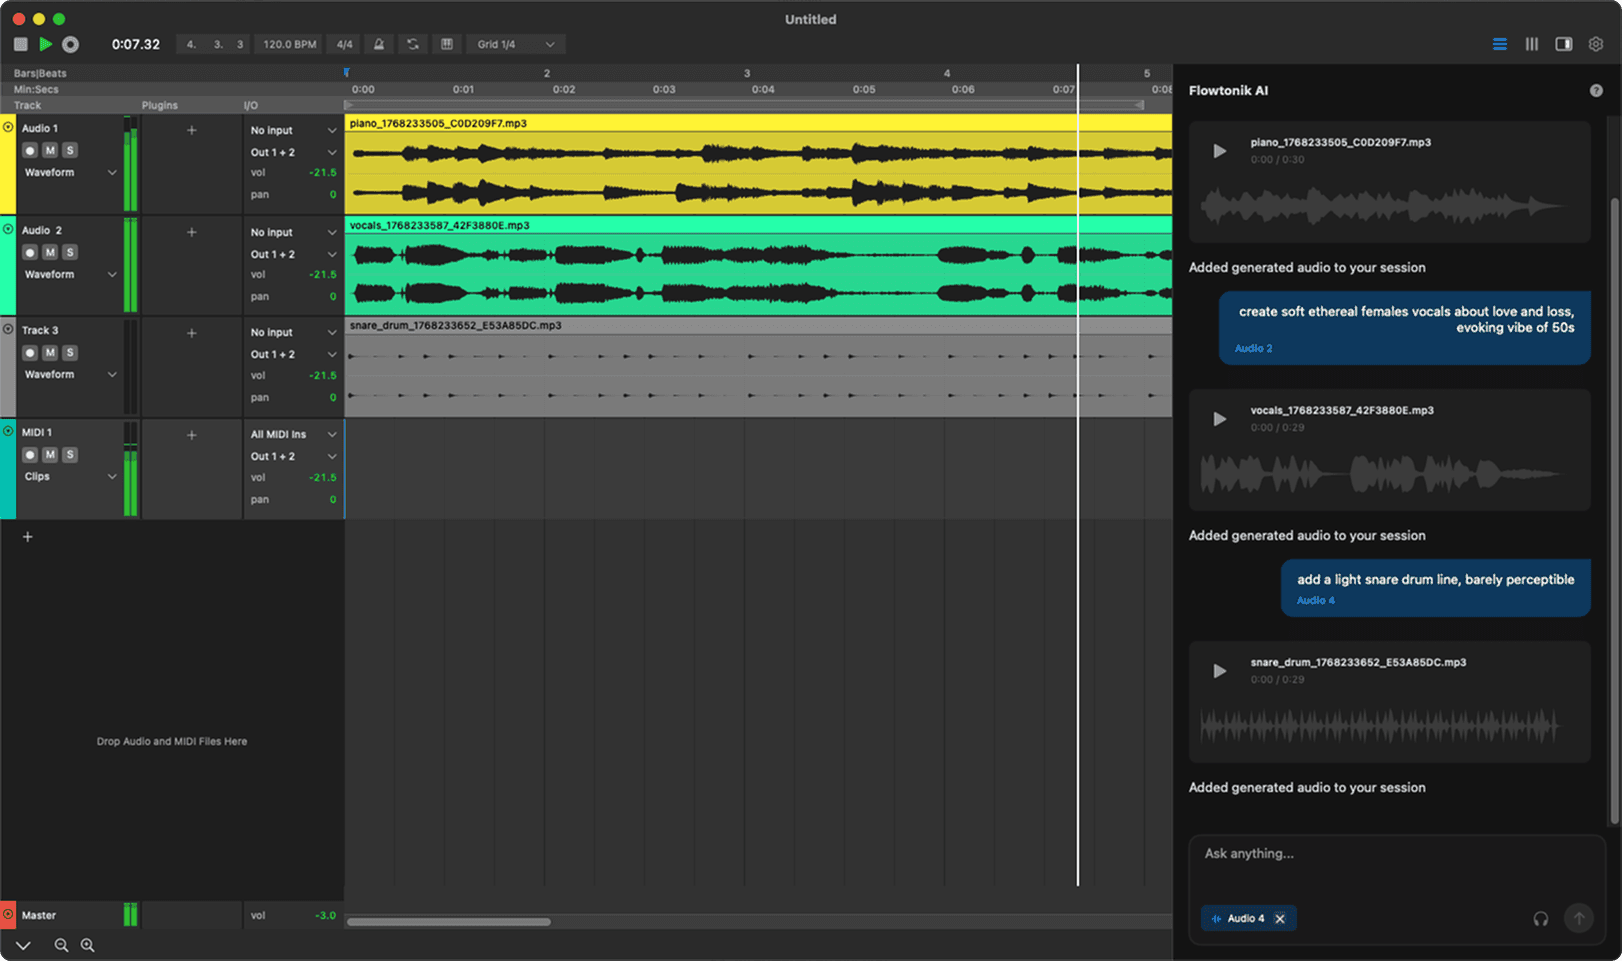This screenshot has height=961, width=1622.
Task: Solo the Audio 2 track
Action: click(x=69, y=252)
